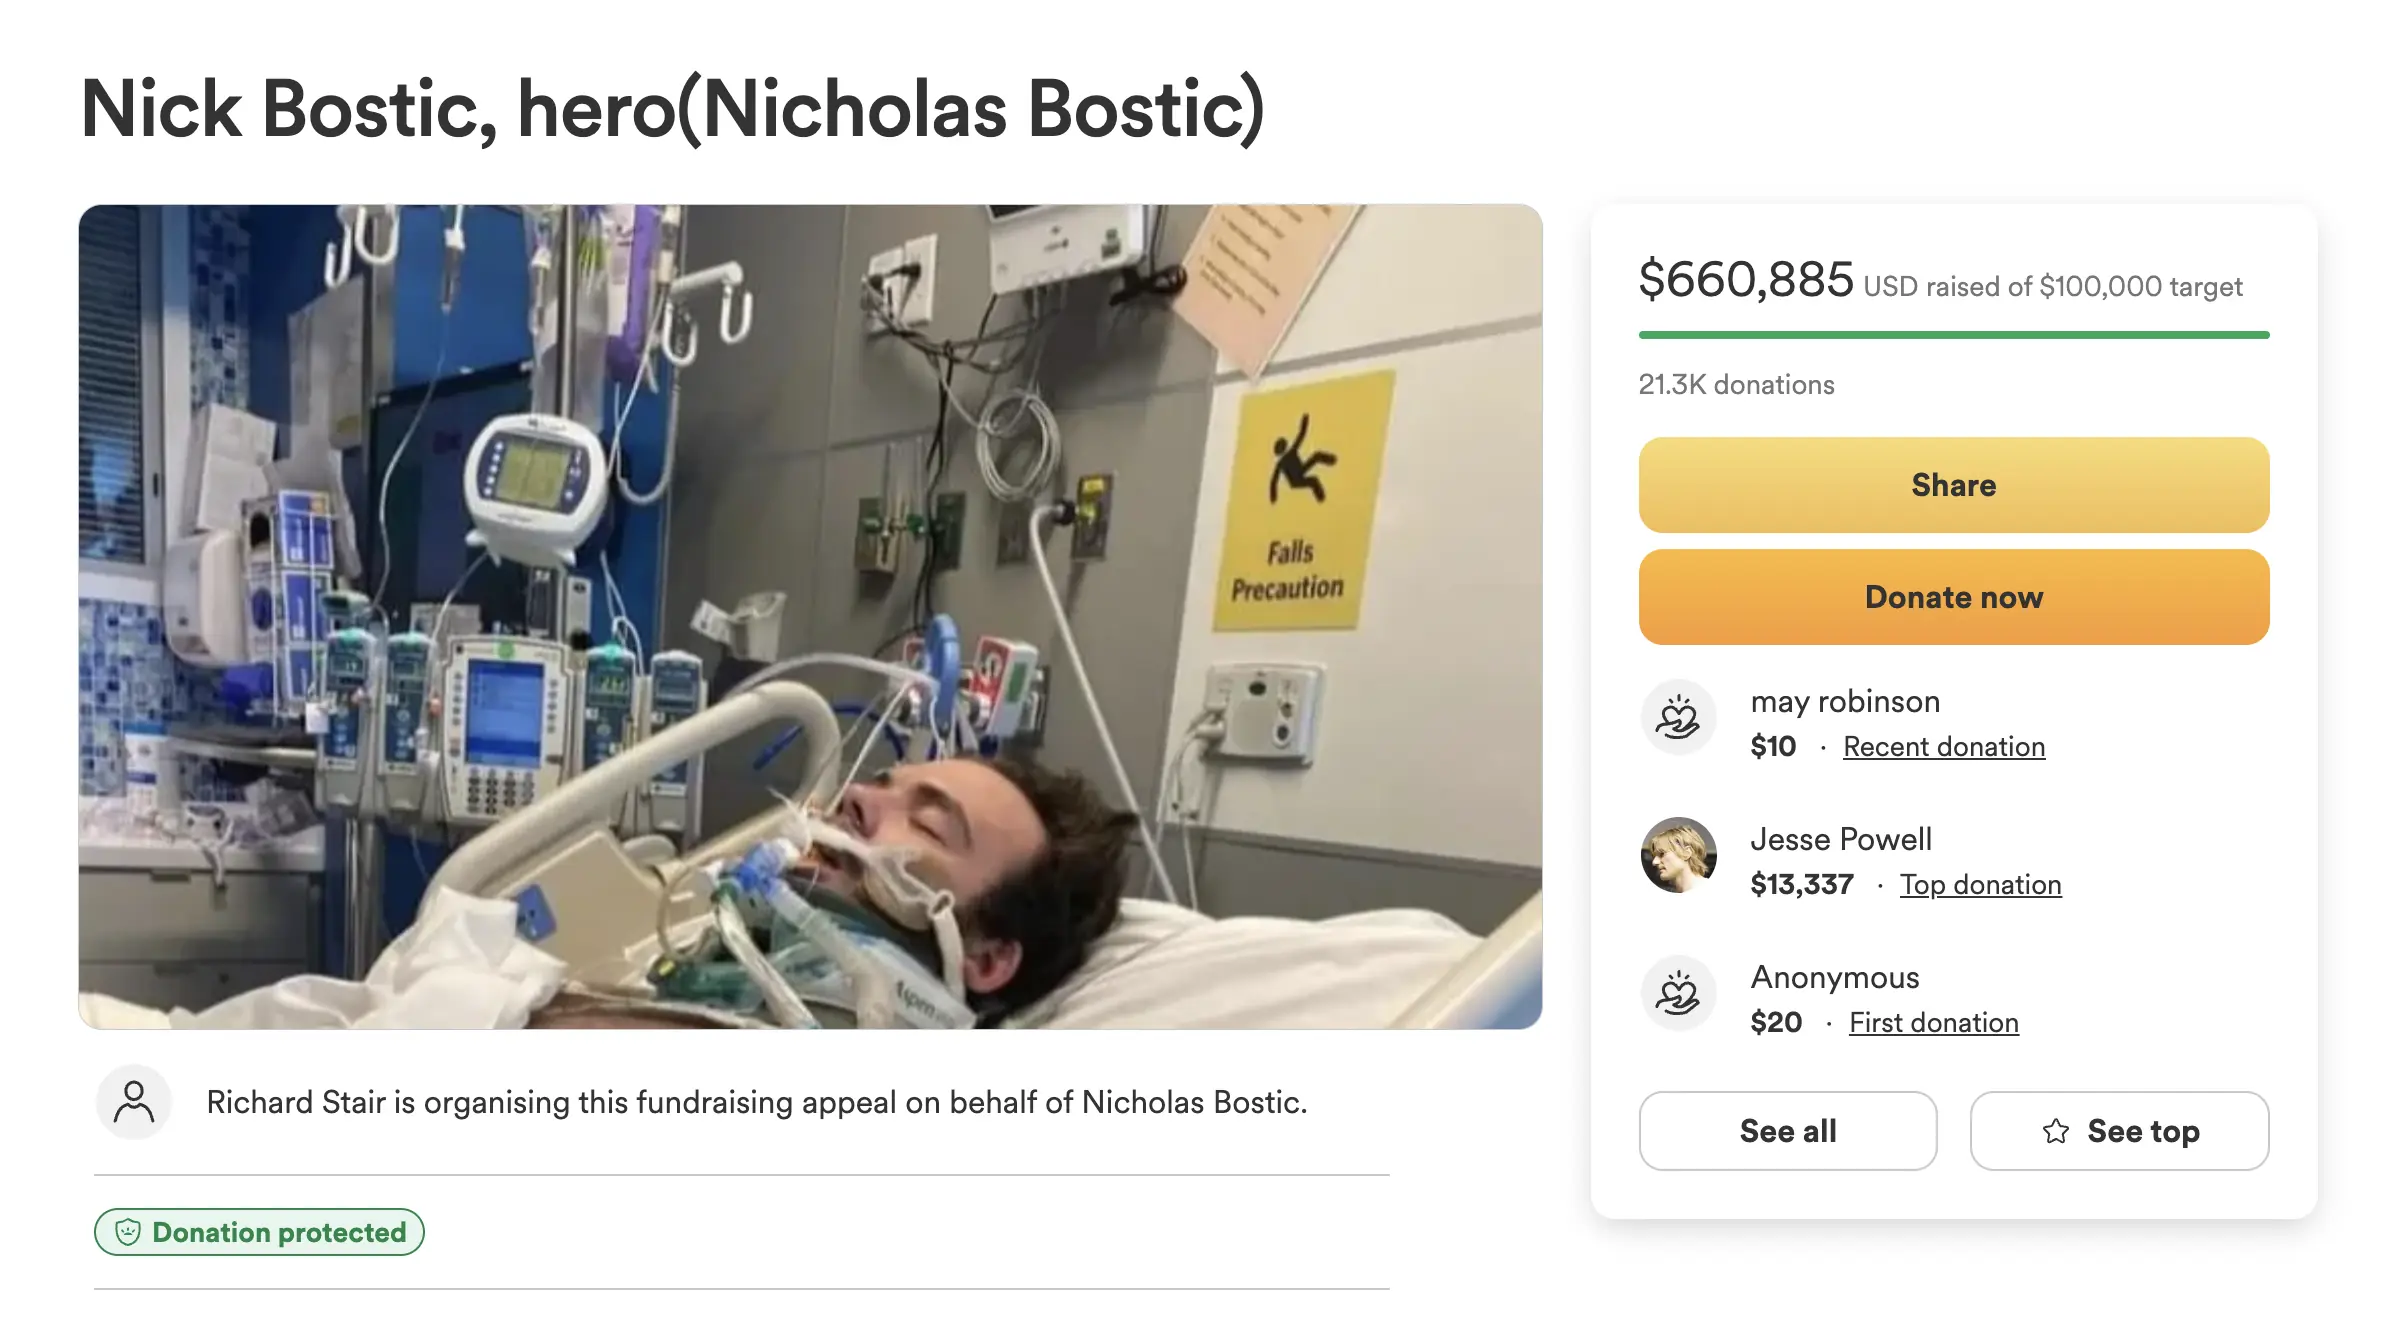Click the green fundraising progress bar
2396x1338 pixels.
1953,335
